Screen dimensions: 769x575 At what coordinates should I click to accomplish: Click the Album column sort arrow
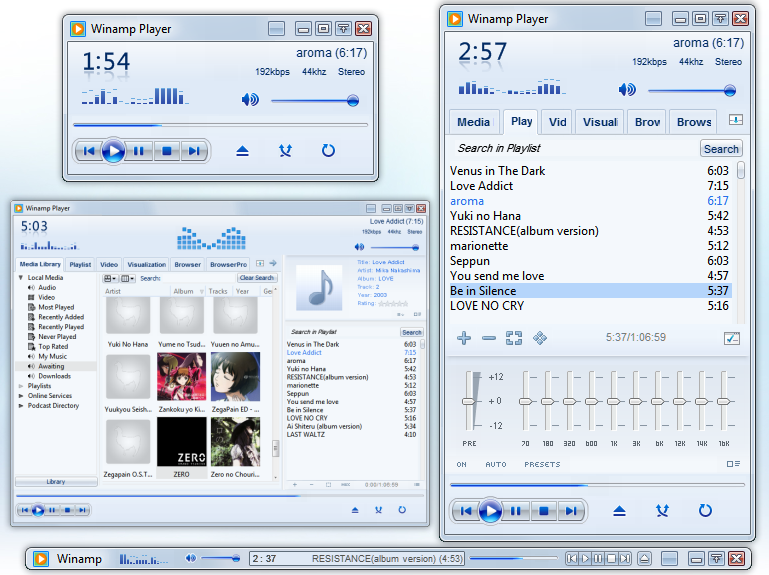tap(202, 291)
